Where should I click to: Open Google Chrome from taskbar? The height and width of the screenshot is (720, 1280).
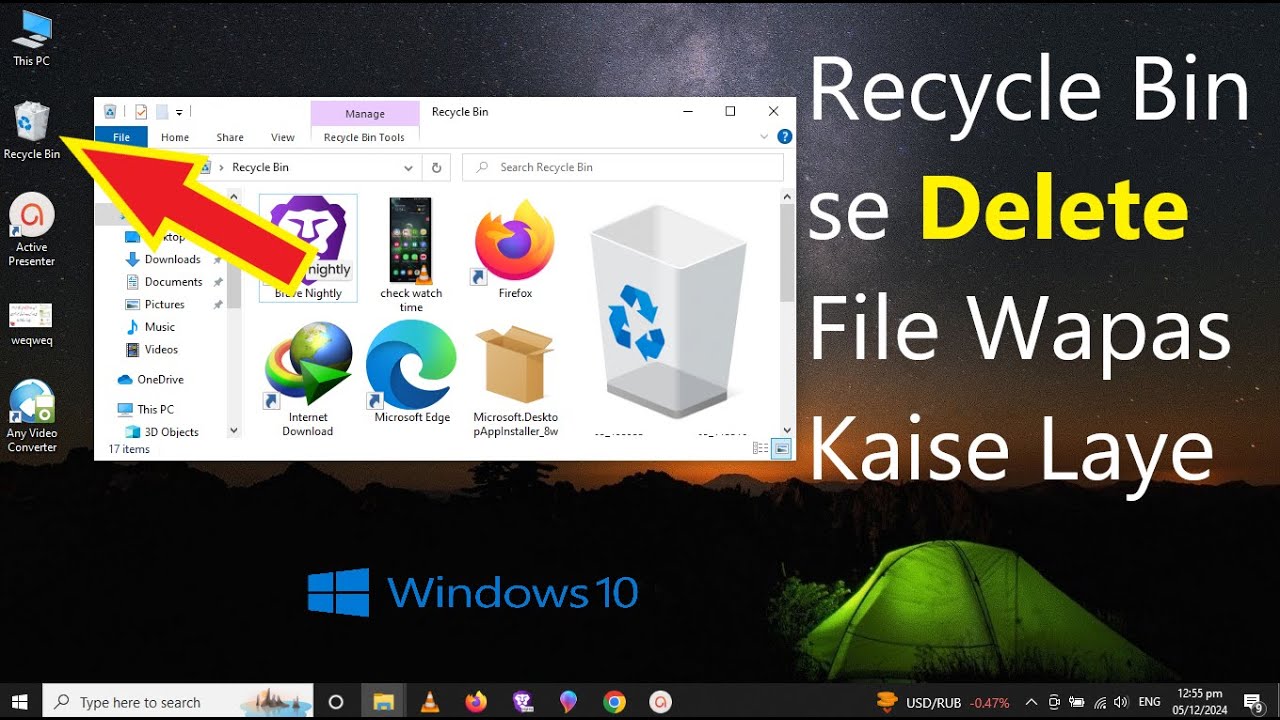pos(614,702)
